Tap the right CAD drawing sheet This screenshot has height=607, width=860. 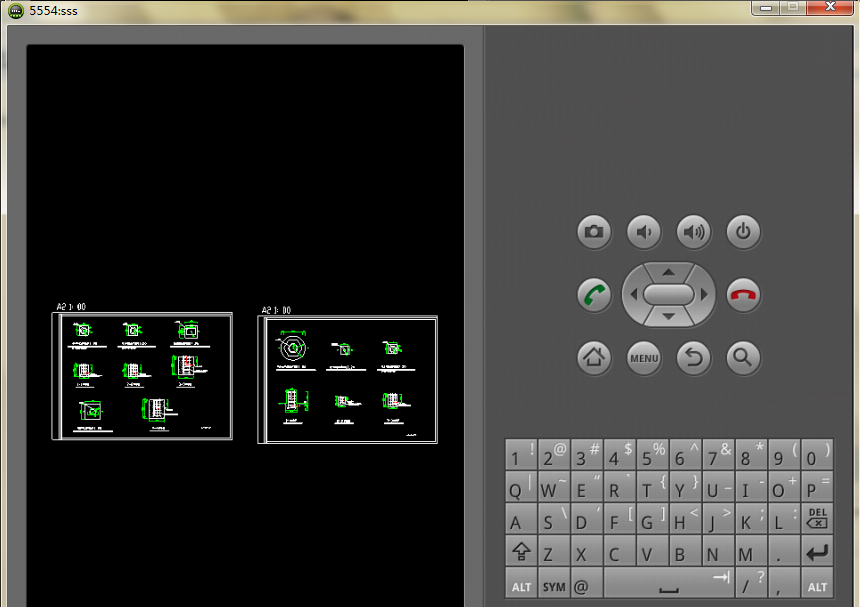tap(349, 381)
